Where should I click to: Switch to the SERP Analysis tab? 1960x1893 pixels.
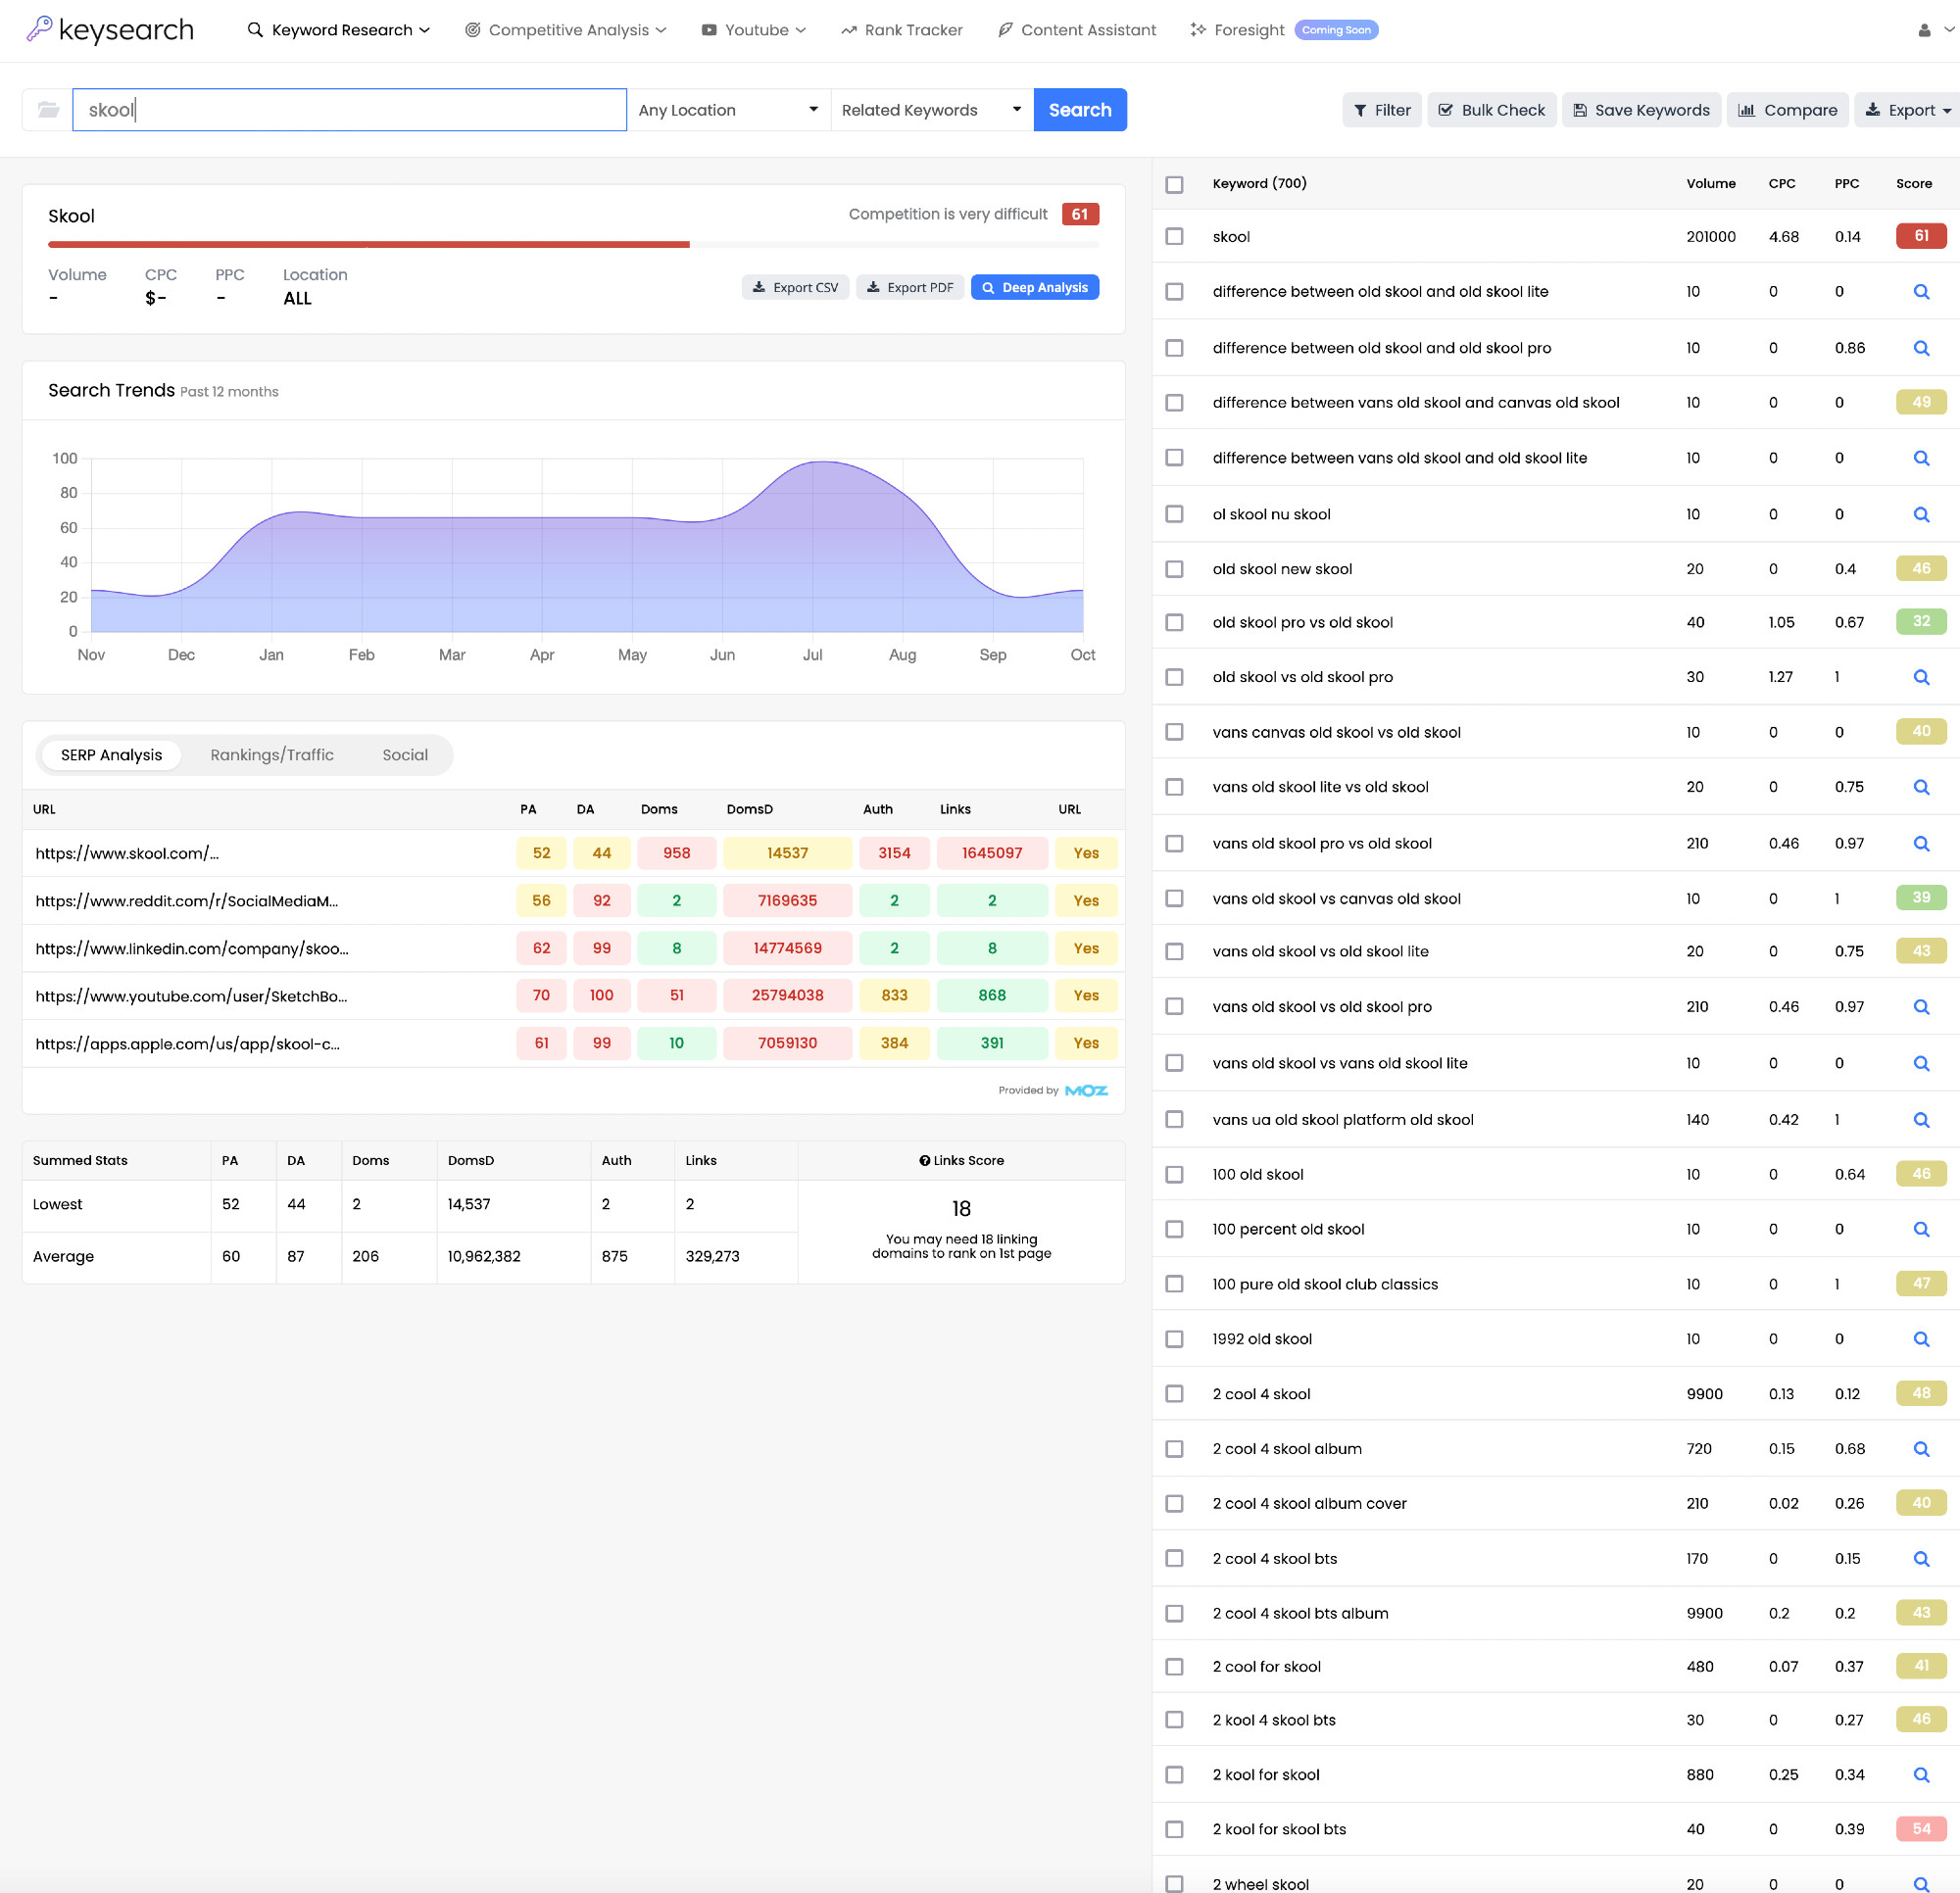pos(111,755)
